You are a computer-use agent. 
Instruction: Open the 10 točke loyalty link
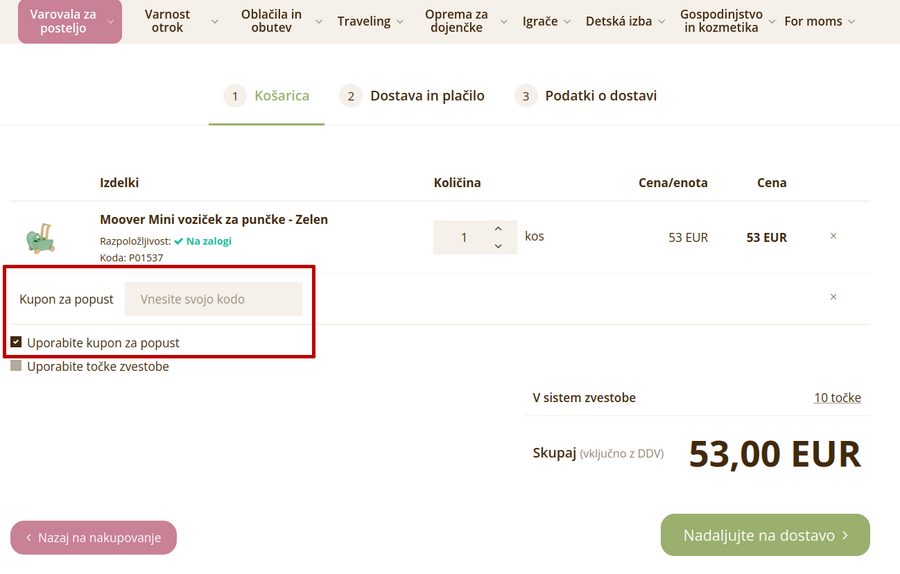(837, 398)
